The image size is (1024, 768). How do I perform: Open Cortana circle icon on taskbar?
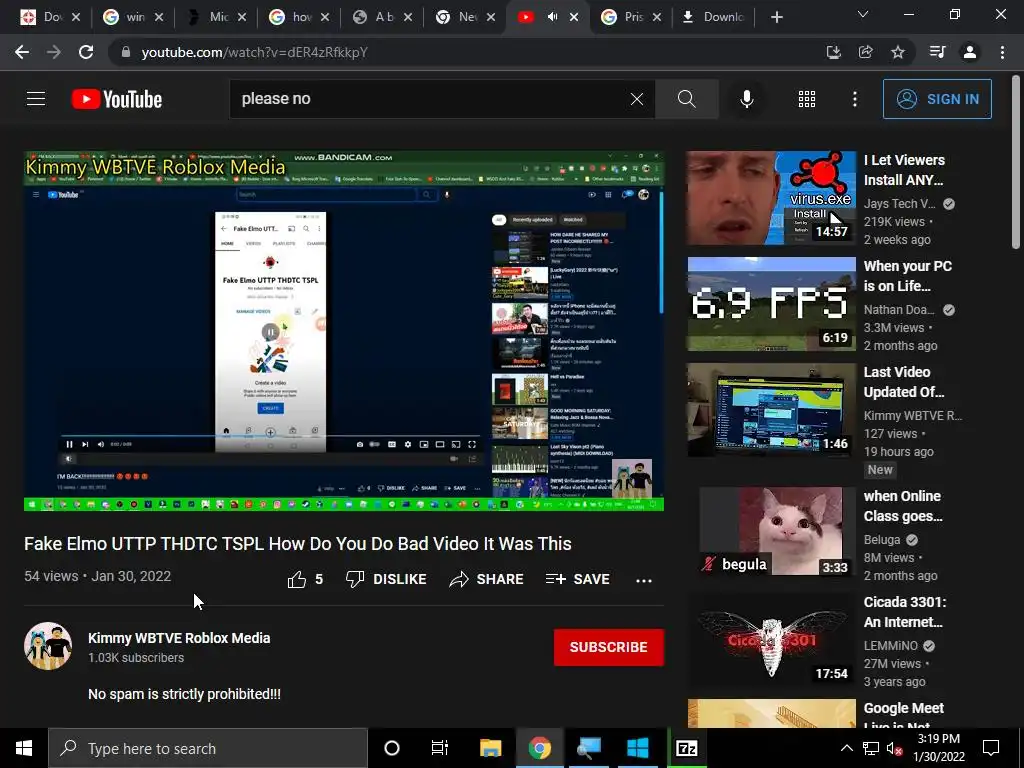click(x=392, y=748)
